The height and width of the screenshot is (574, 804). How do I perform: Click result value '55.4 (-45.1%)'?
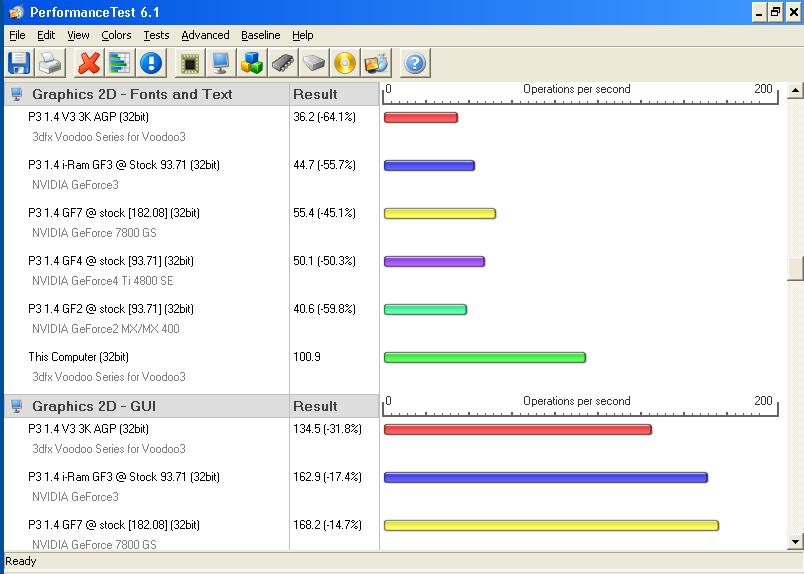tap(324, 213)
